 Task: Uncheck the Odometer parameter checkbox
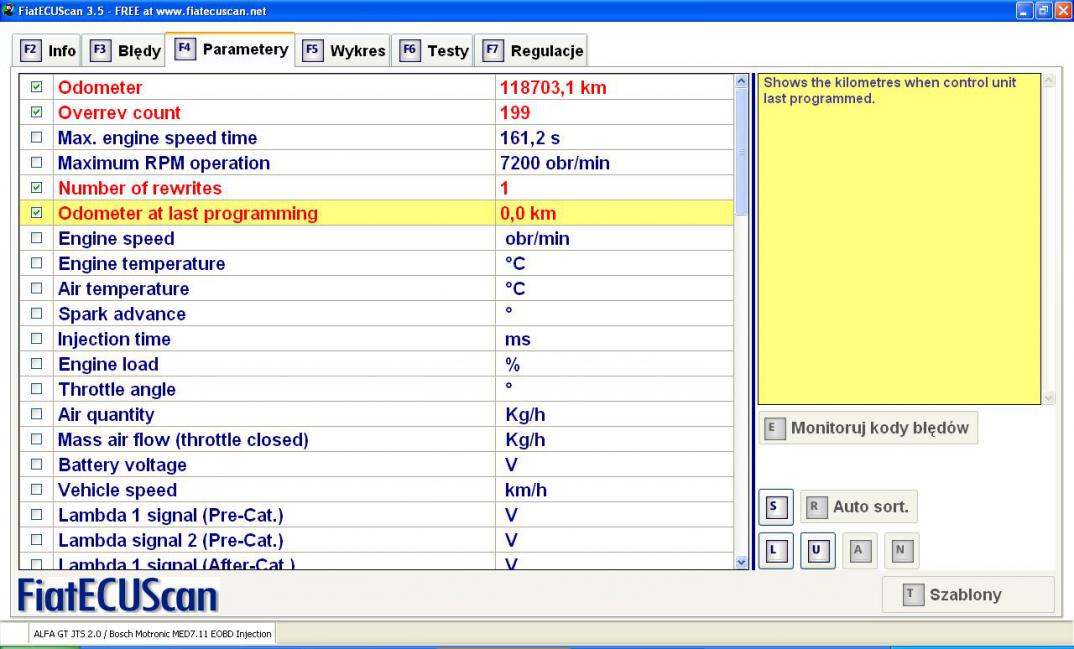37,88
